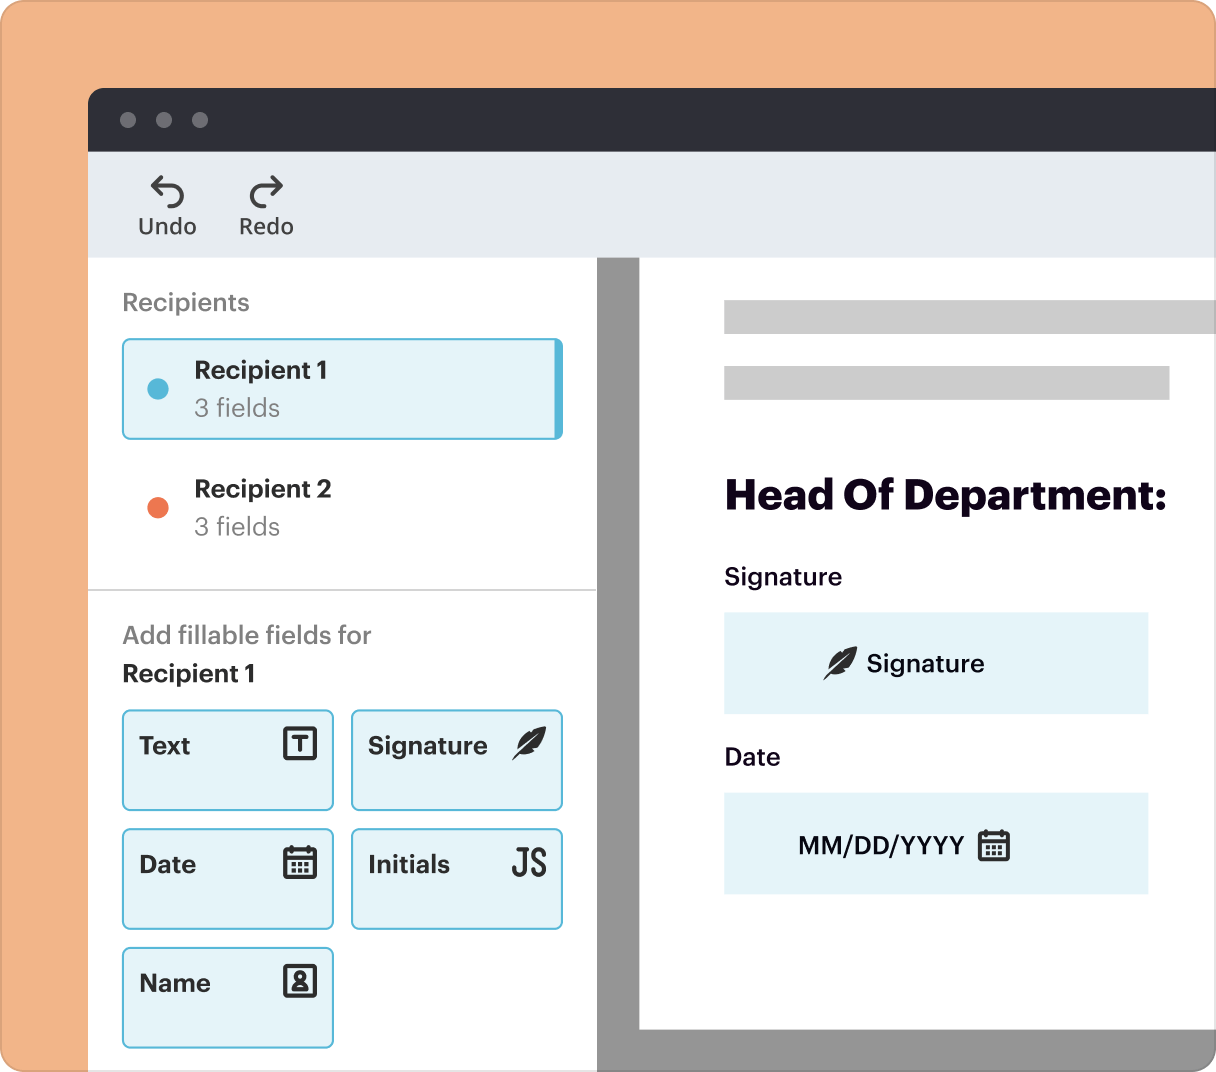
Task: Add a Date field
Action: [x=227, y=879]
